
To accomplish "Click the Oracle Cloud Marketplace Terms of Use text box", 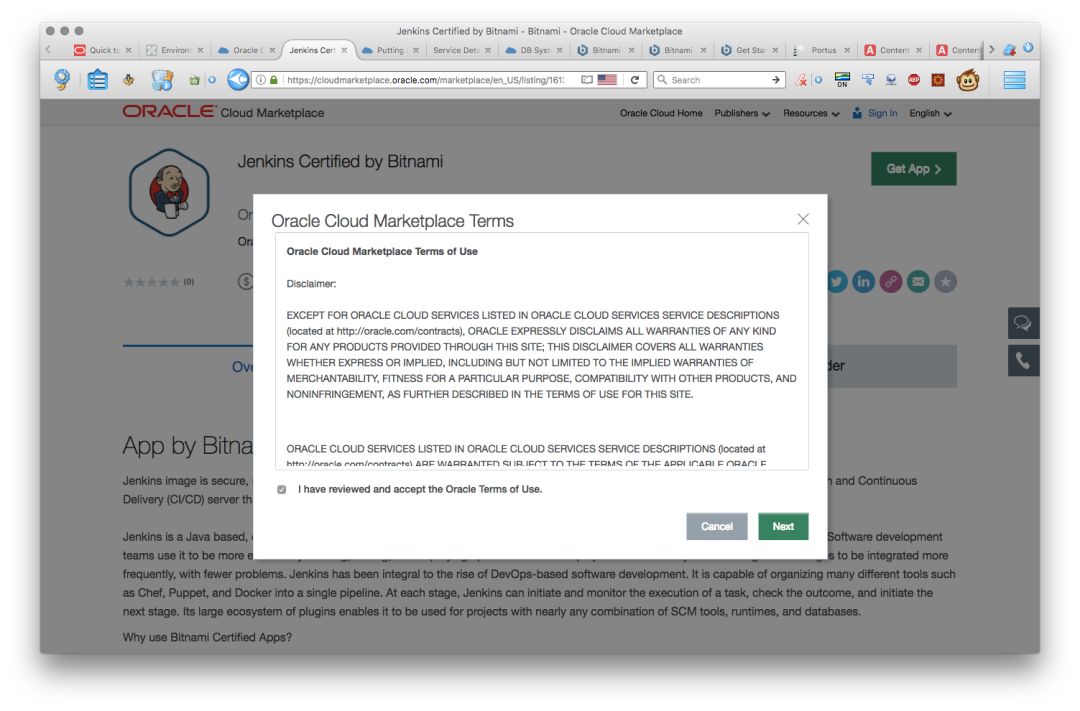I will (x=541, y=351).
